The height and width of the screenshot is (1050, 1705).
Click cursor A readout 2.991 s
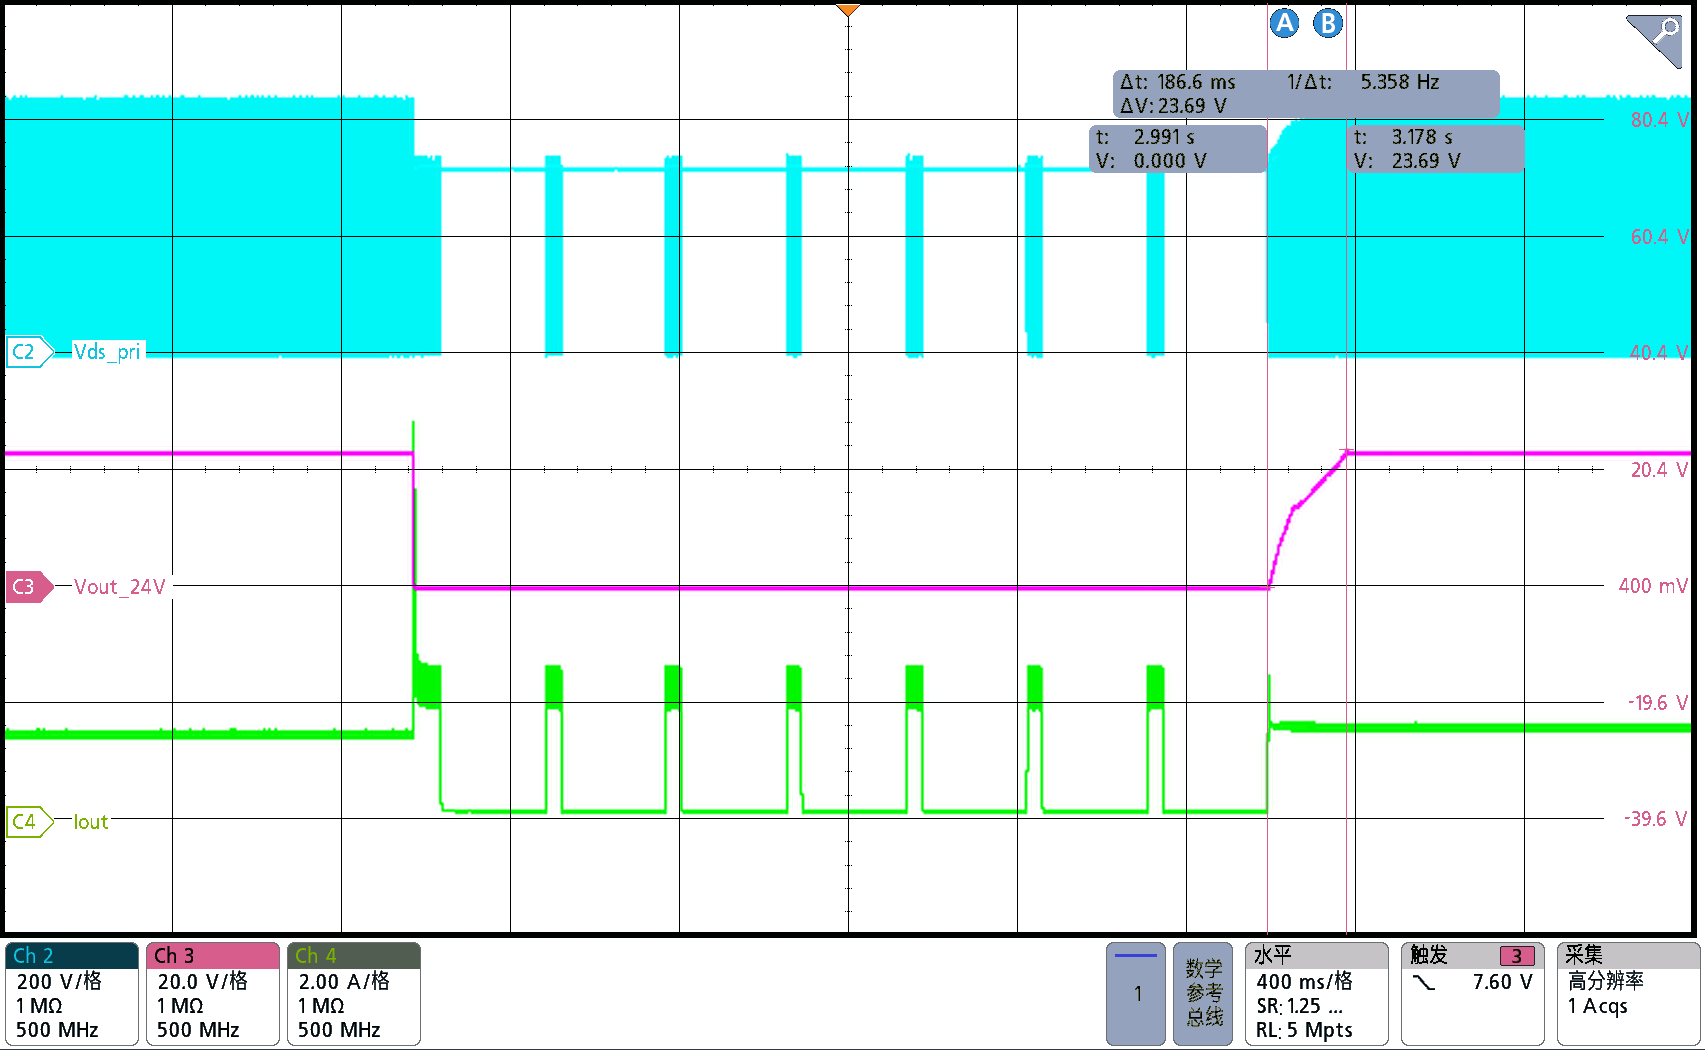1177,149
